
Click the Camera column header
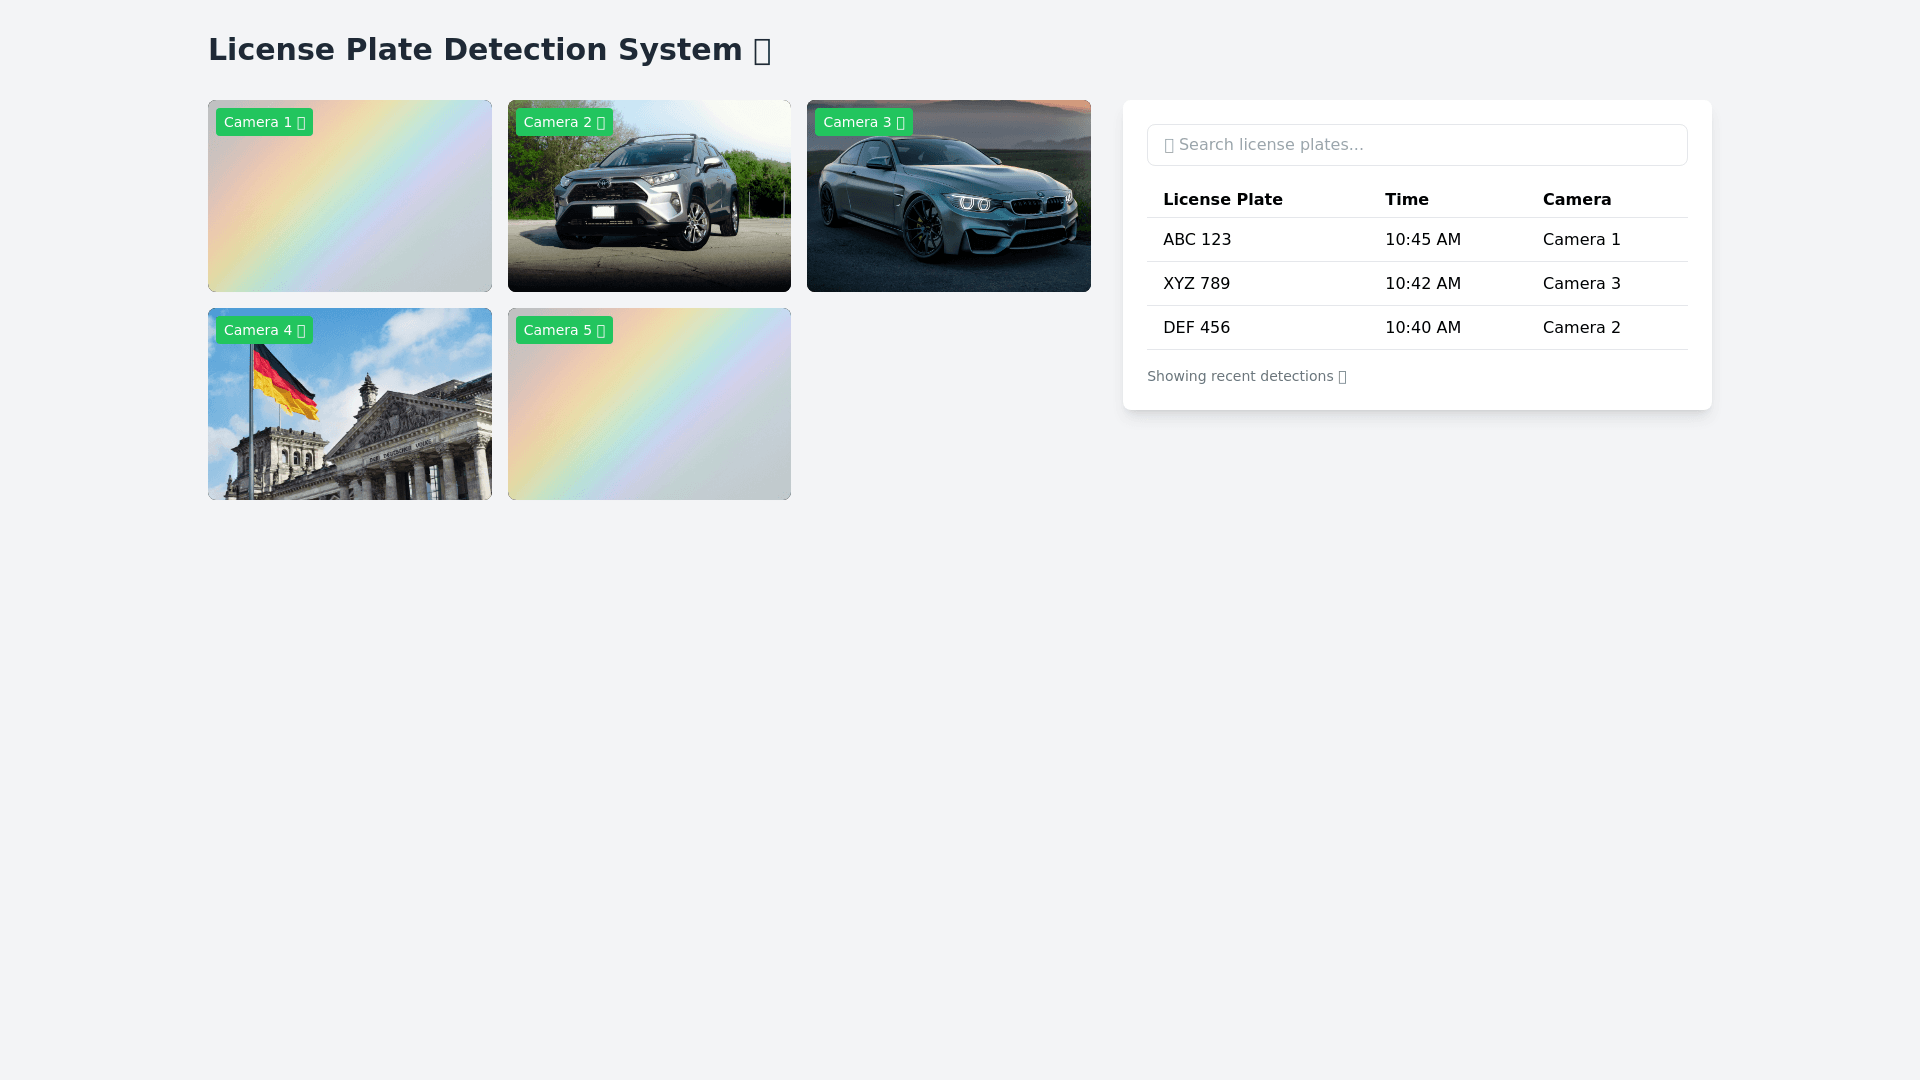(1576, 200)
